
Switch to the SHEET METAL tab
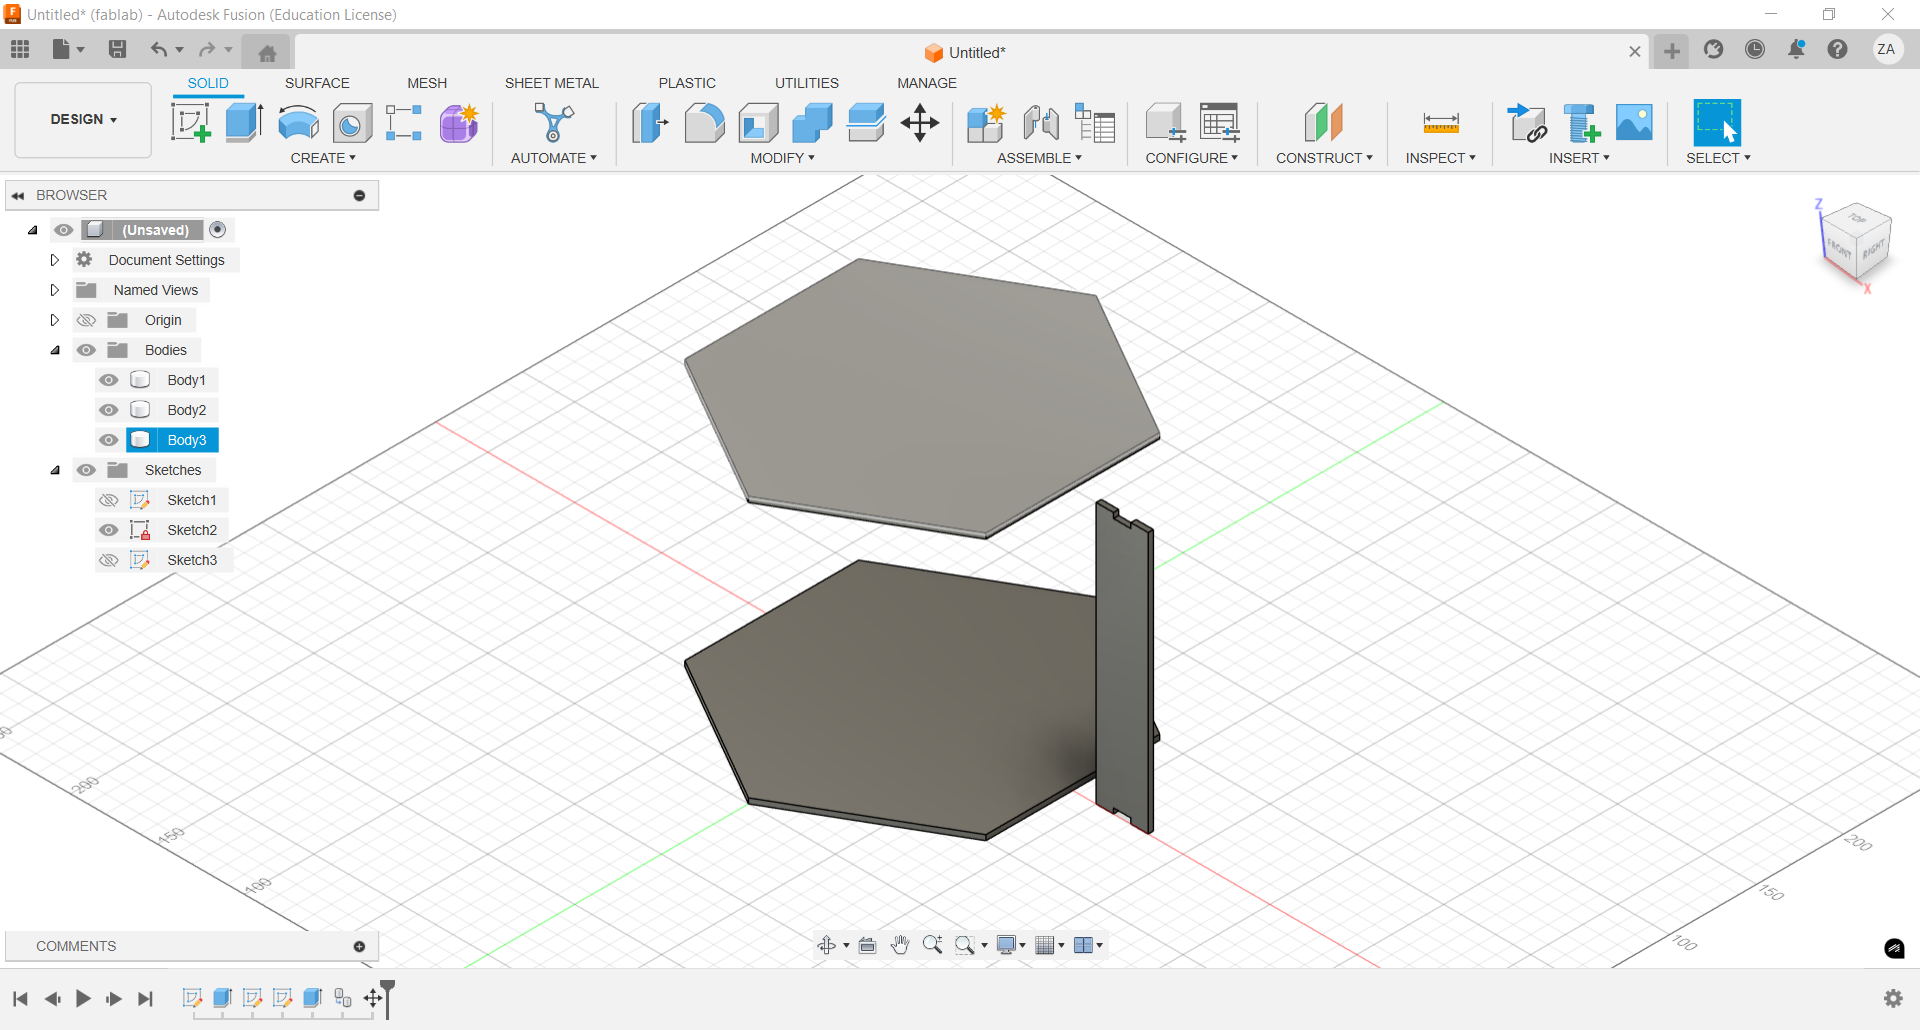pos(552,83)
